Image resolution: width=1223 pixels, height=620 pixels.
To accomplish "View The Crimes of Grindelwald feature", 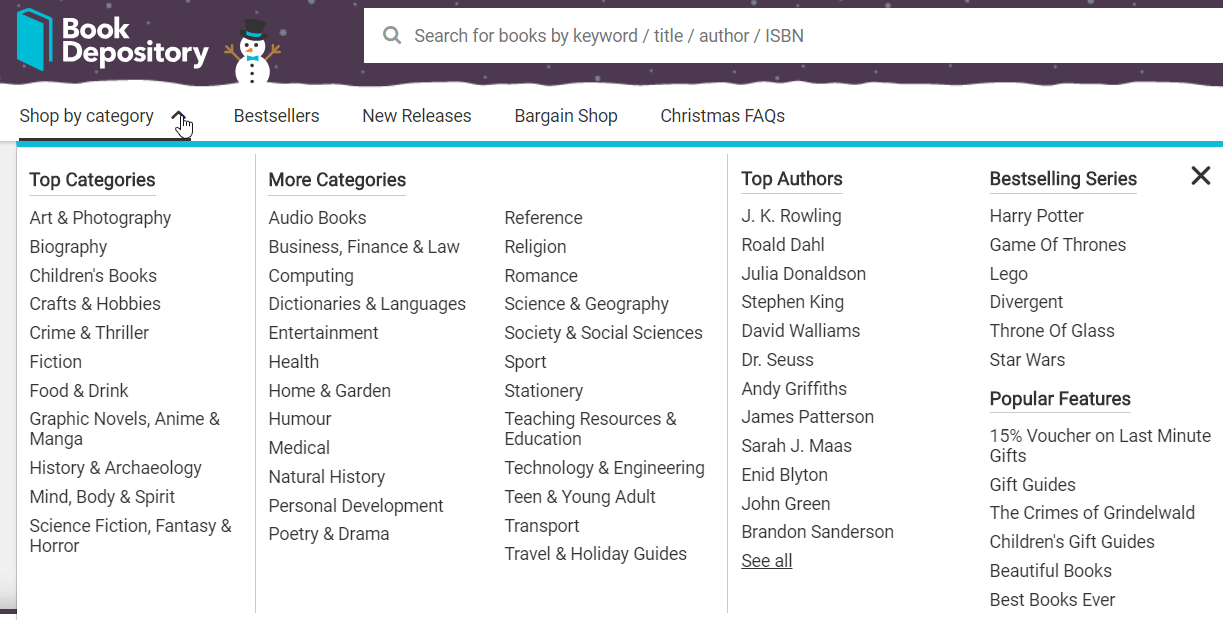I will coord(1092,513).
